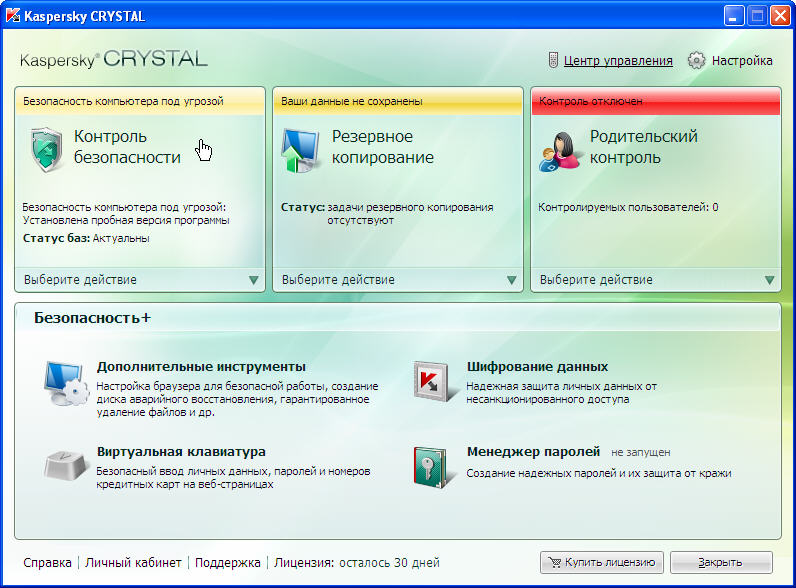Open Контроль безопасности heading

click(x=127, y=147)
